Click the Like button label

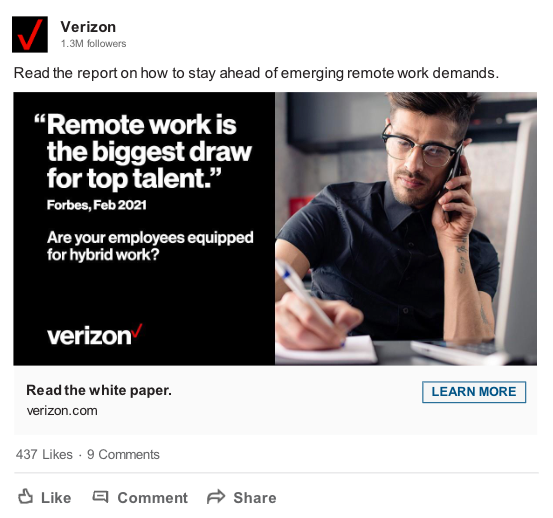click(x=56, y=498)
